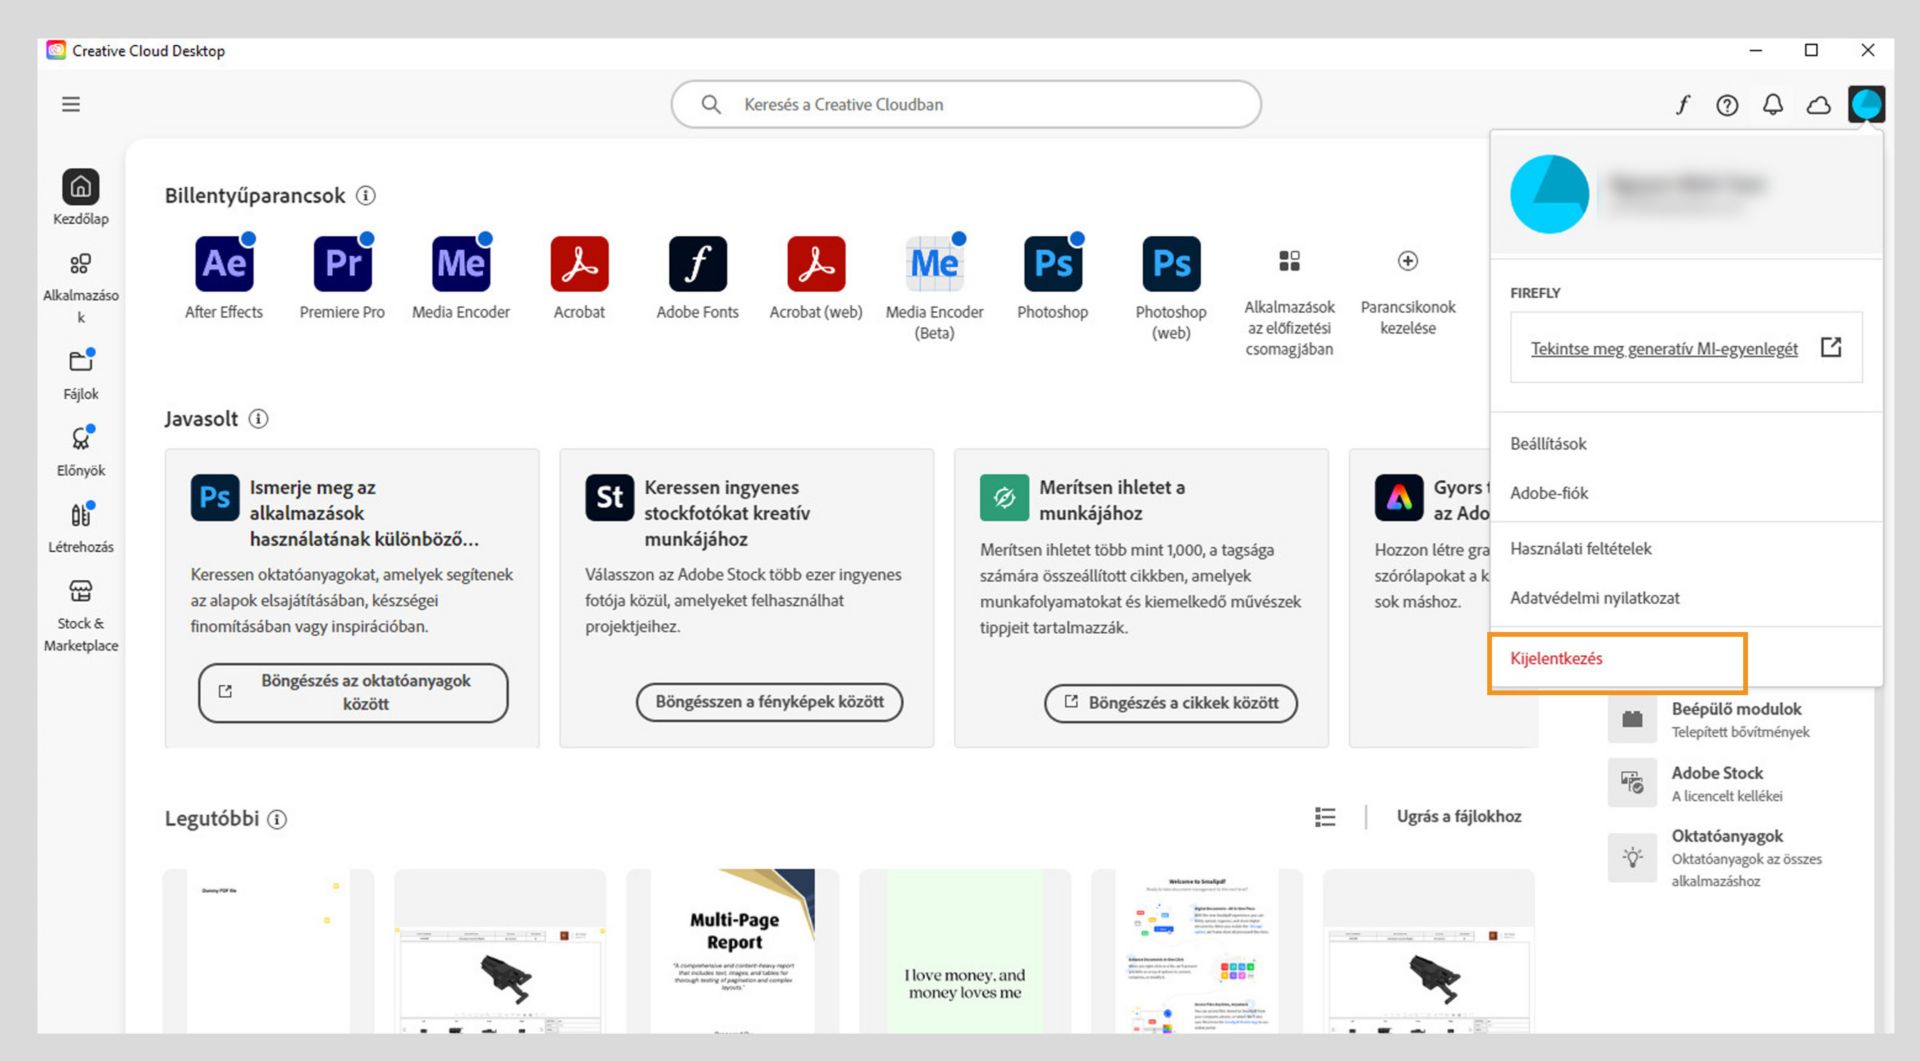The height and width of the screenshot is (1061, 1920).
Task: Click the Photoshop icon in Javasolt card
Action: pyautogui.click(x=215, y=497)
